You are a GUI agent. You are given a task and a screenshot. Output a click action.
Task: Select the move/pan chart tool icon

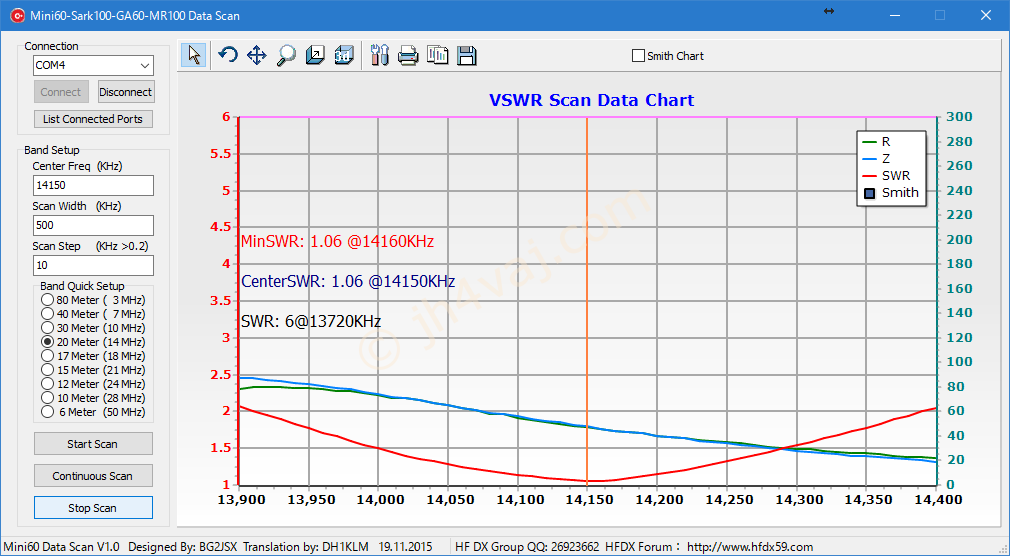[x=257, y=55]
